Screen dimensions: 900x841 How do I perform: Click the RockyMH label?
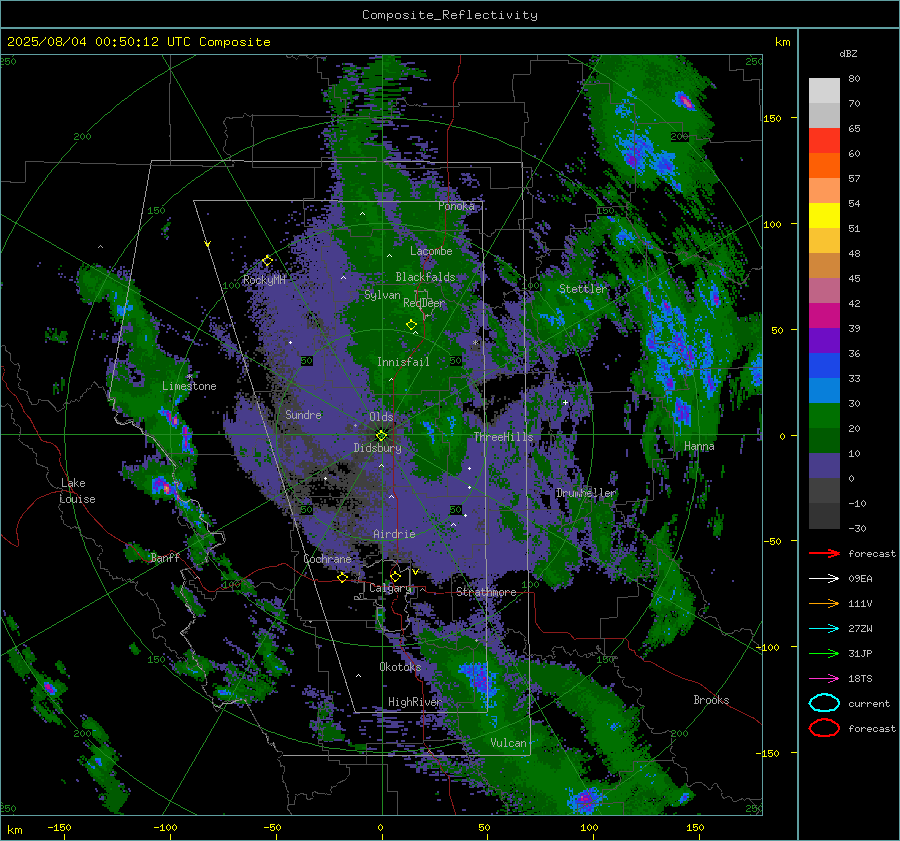(264, 280)
